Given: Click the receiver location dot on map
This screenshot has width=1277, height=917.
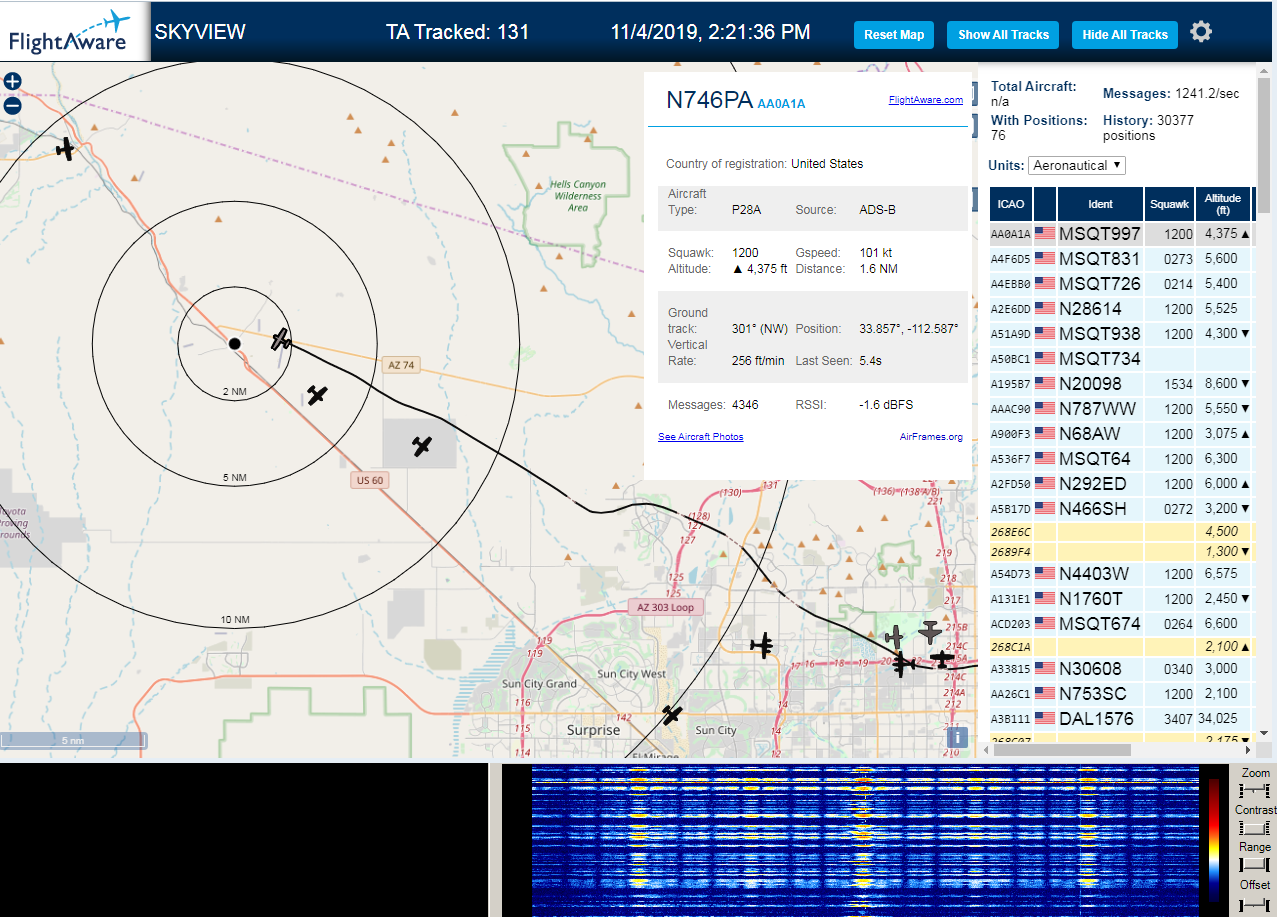Looking at the screenshot, I should (234, 343).
